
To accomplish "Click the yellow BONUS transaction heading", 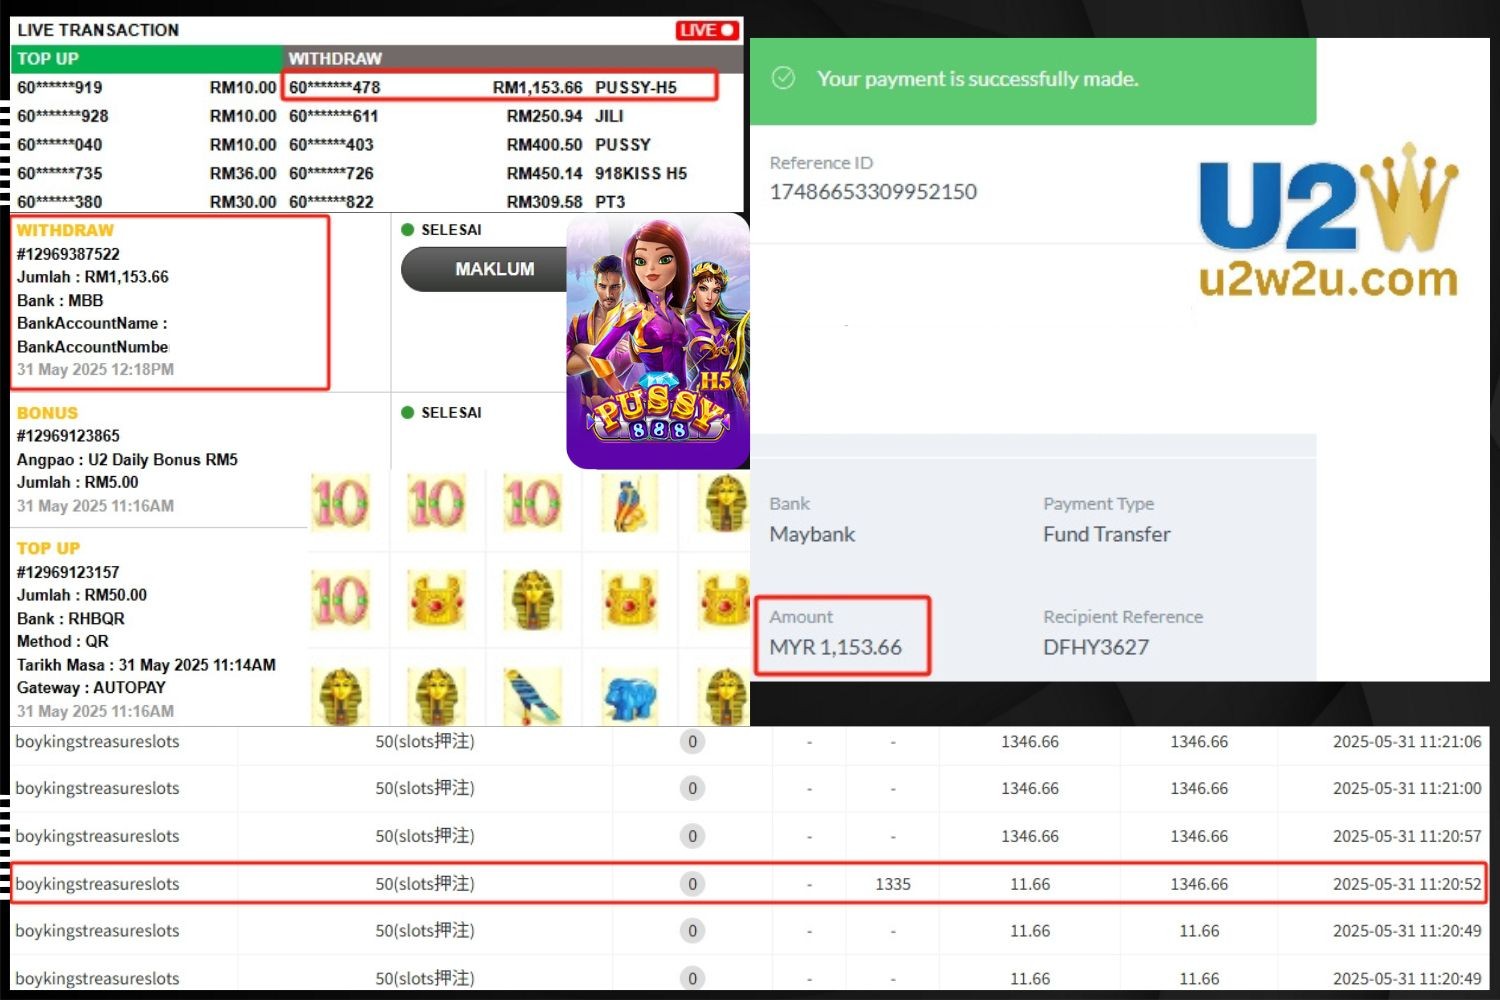I will point(47,413).
